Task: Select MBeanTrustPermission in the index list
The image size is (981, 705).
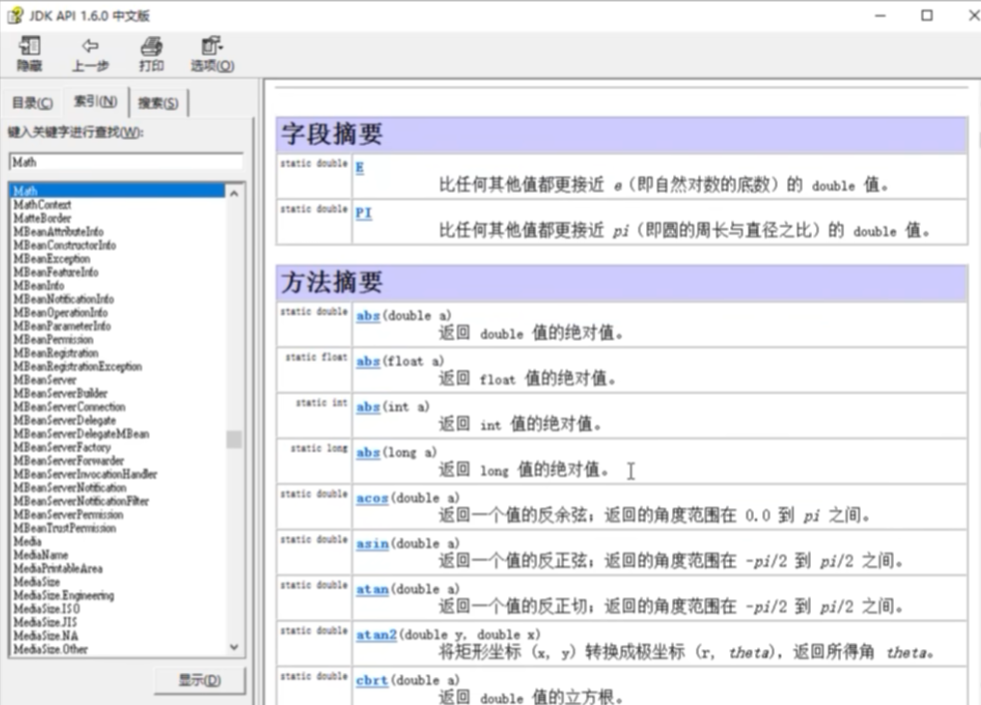Action: (64, 528)
